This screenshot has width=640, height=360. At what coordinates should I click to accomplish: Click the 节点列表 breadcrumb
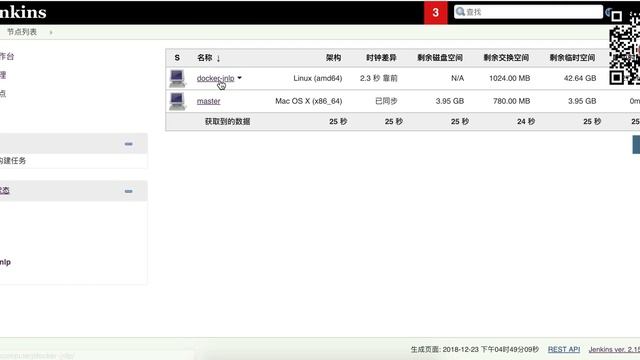click(x=22, y=32)
